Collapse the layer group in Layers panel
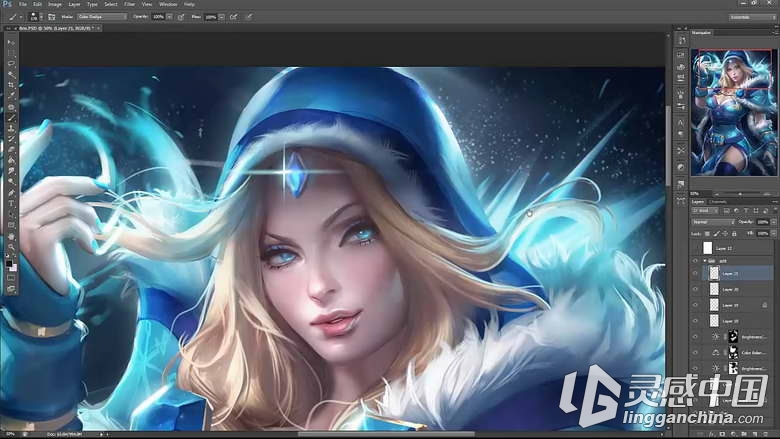 [704, 261]
